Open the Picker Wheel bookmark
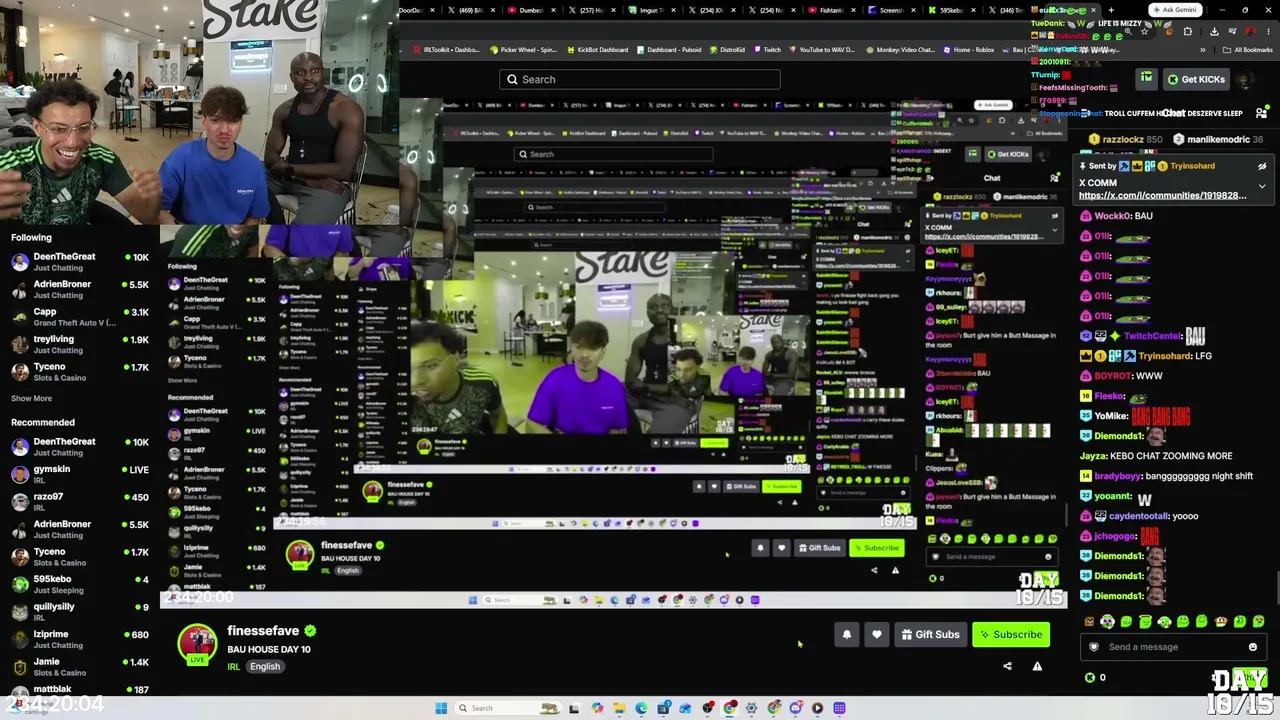1280x720 pixels. pos(524,50)
